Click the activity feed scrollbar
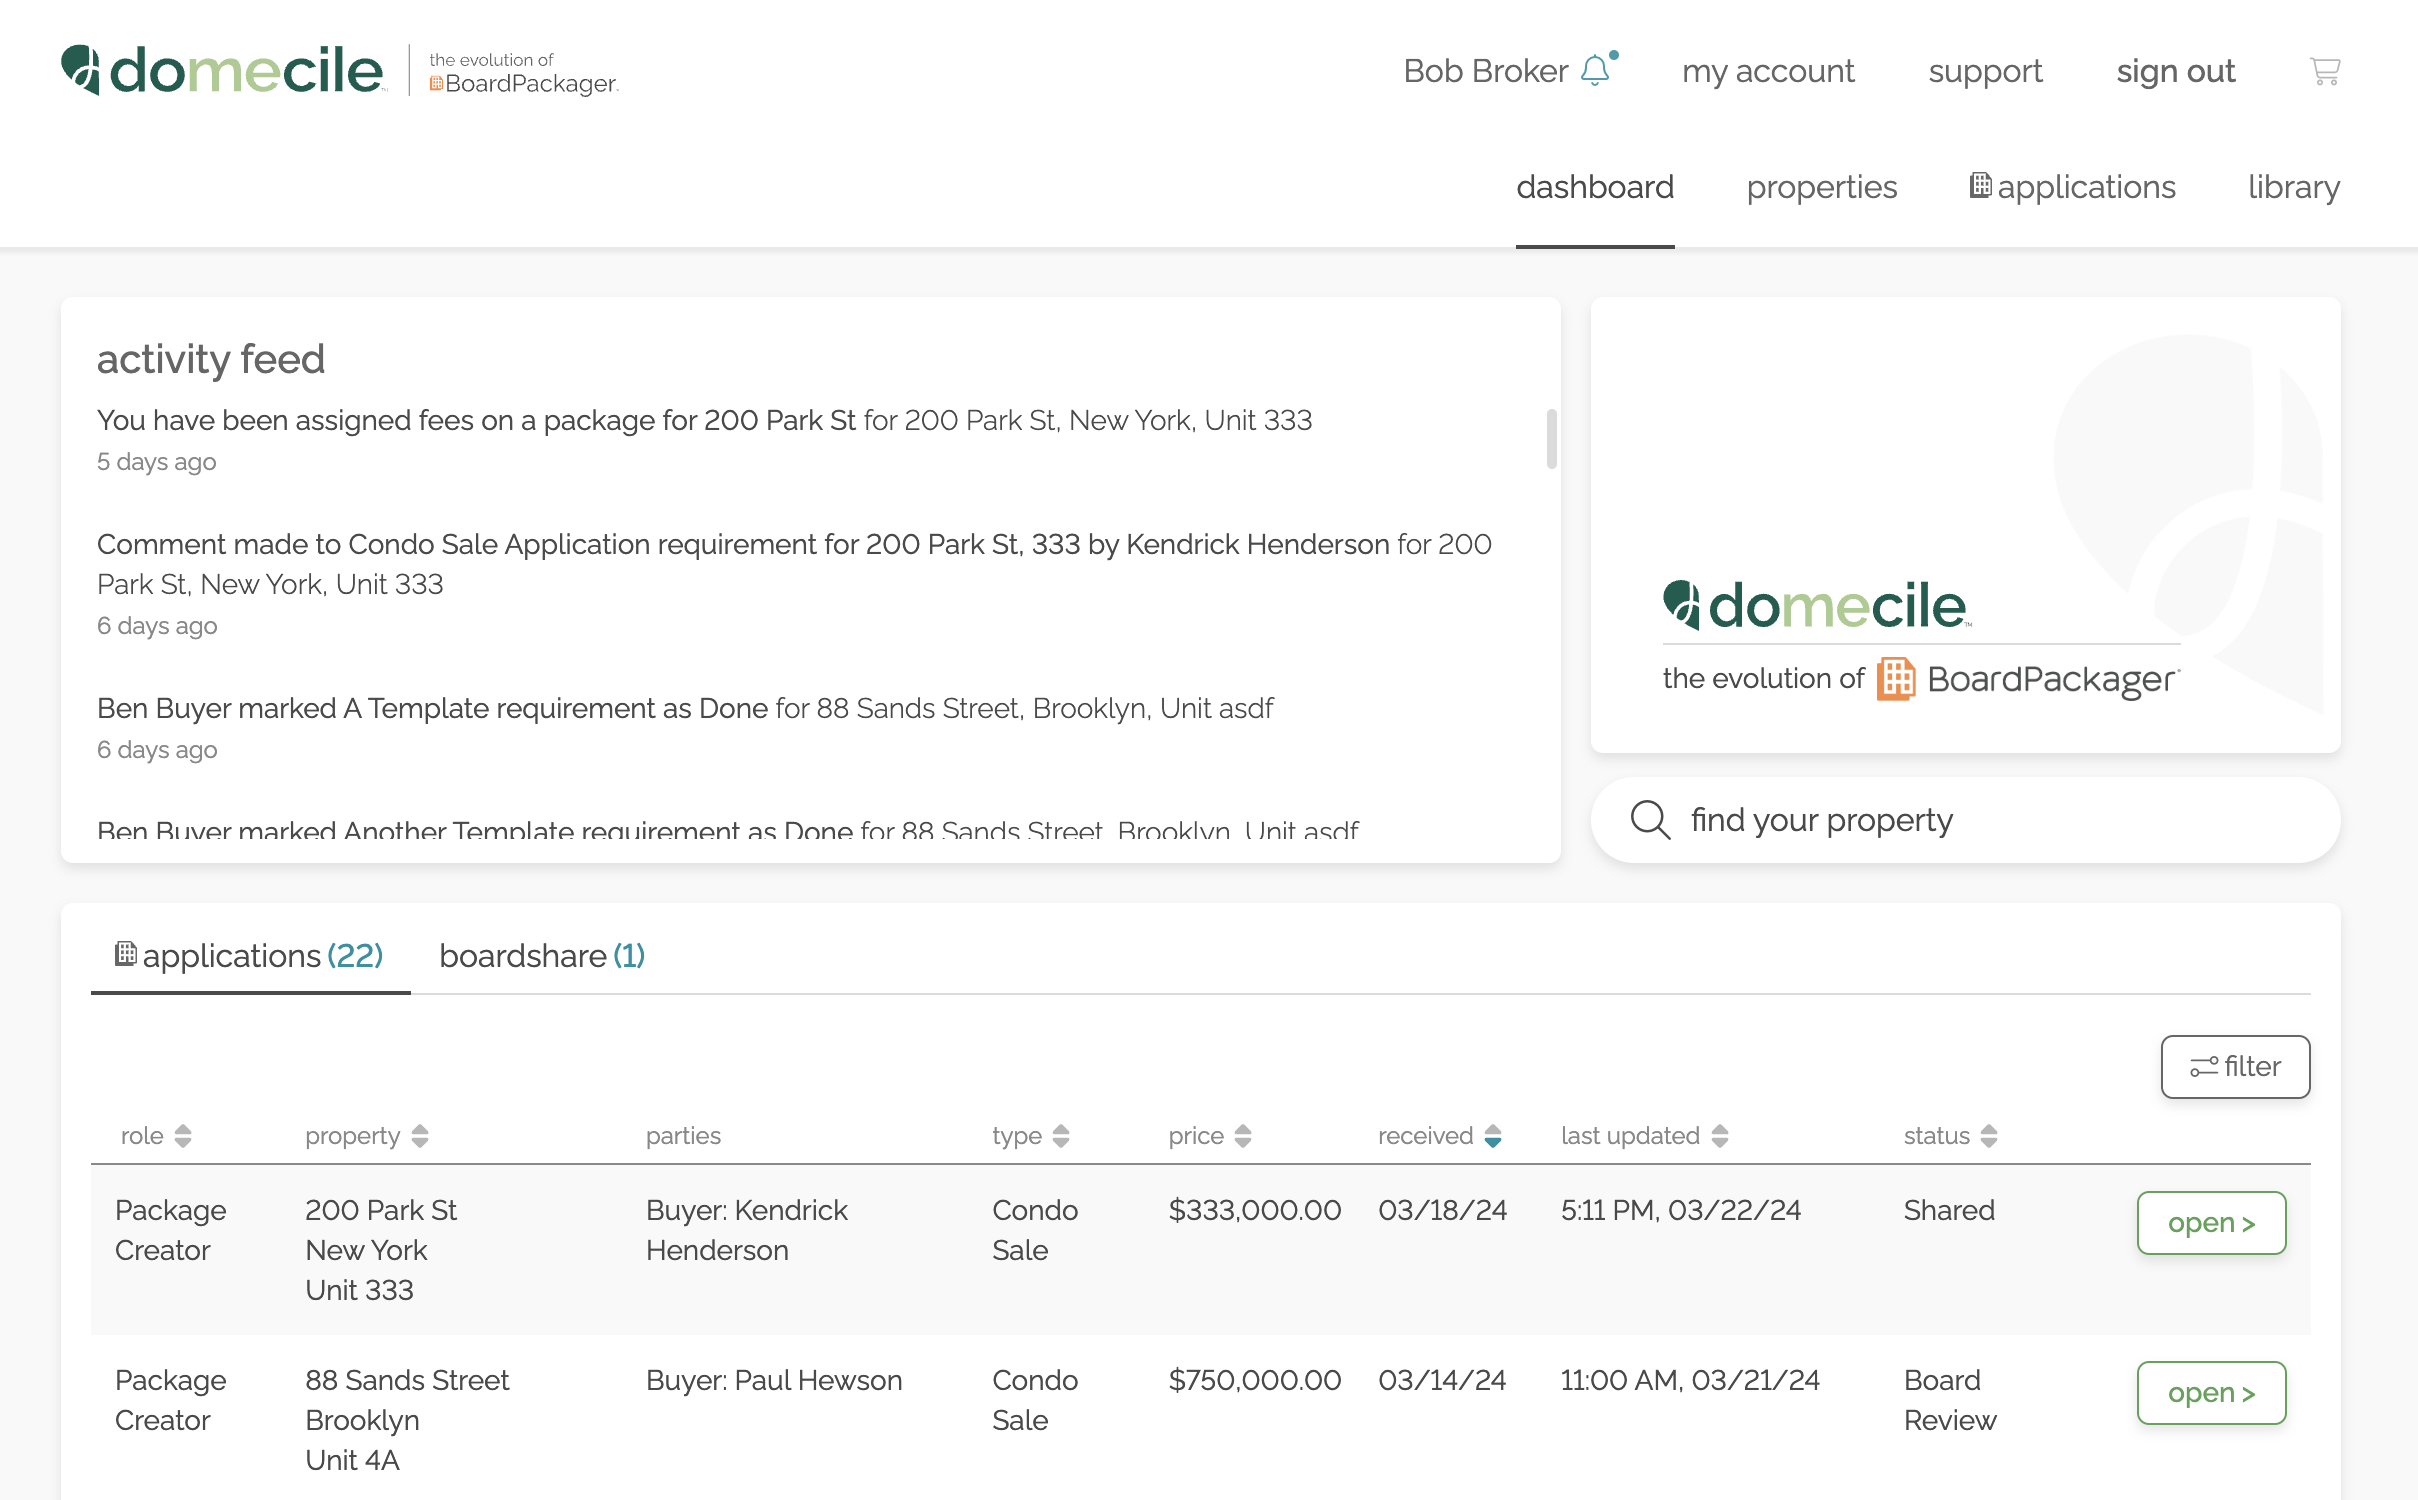This screenshot has height=1500, width=2418. tap(1551, 438)
